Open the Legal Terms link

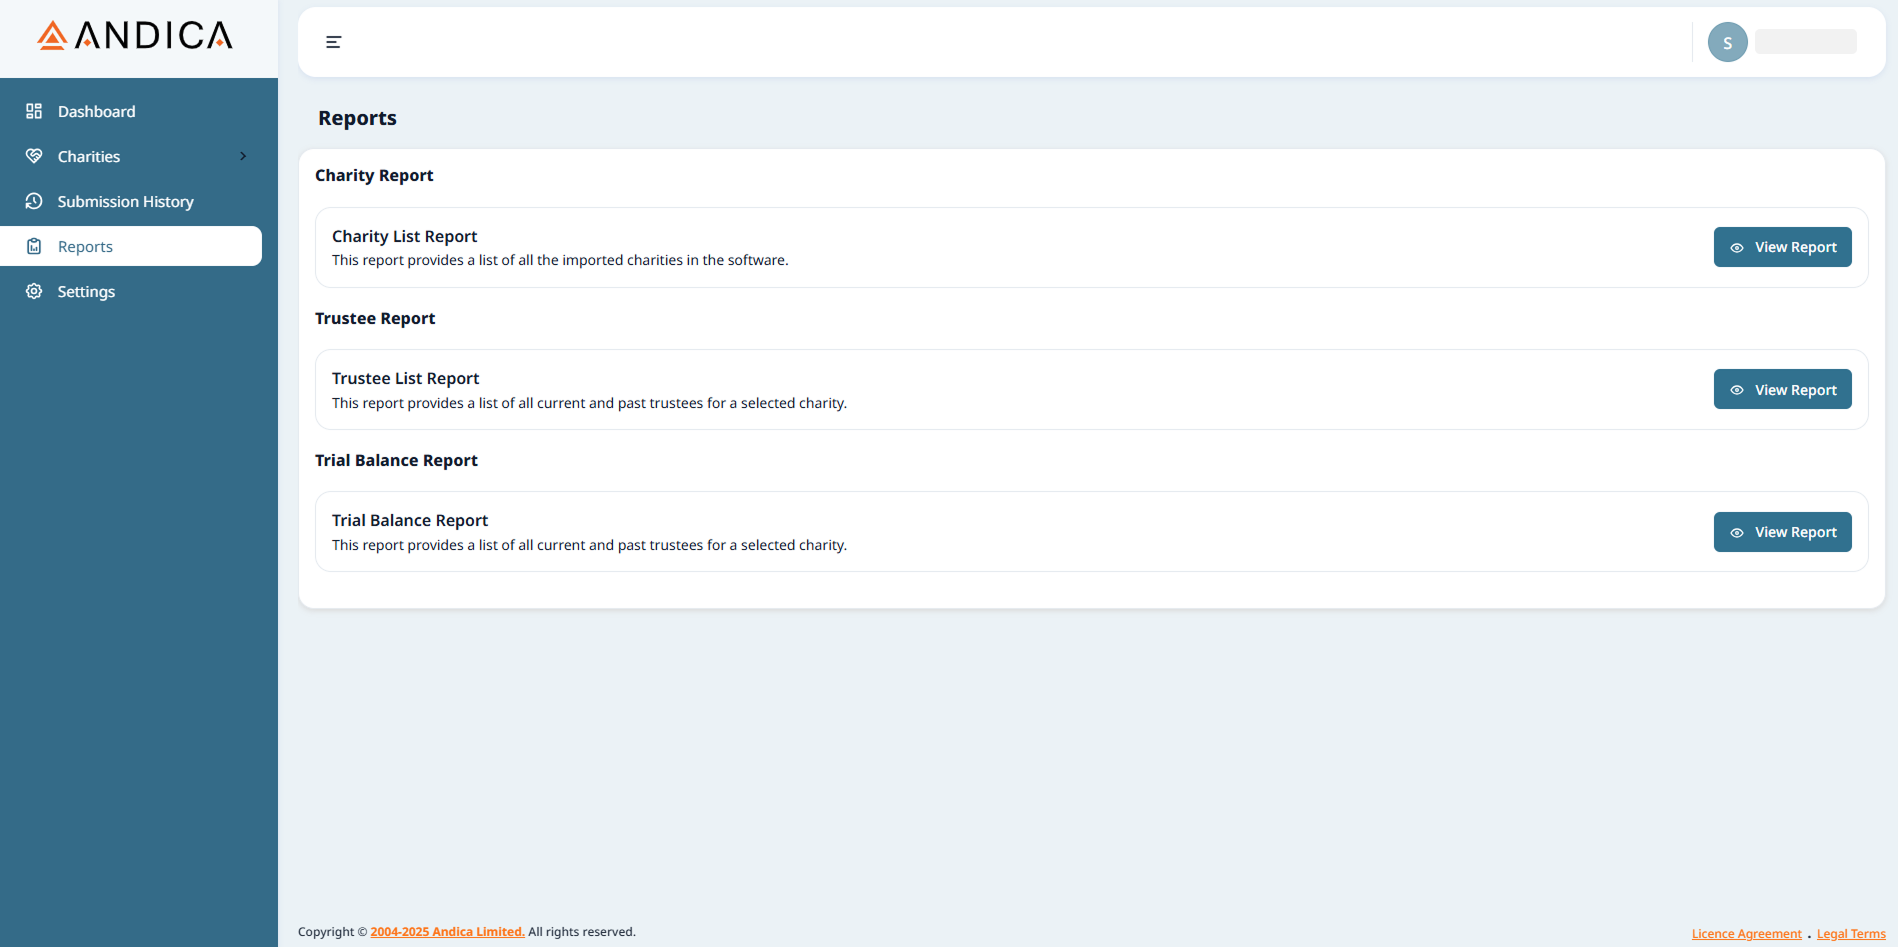pyautogui.click(x=1851, y=932)
